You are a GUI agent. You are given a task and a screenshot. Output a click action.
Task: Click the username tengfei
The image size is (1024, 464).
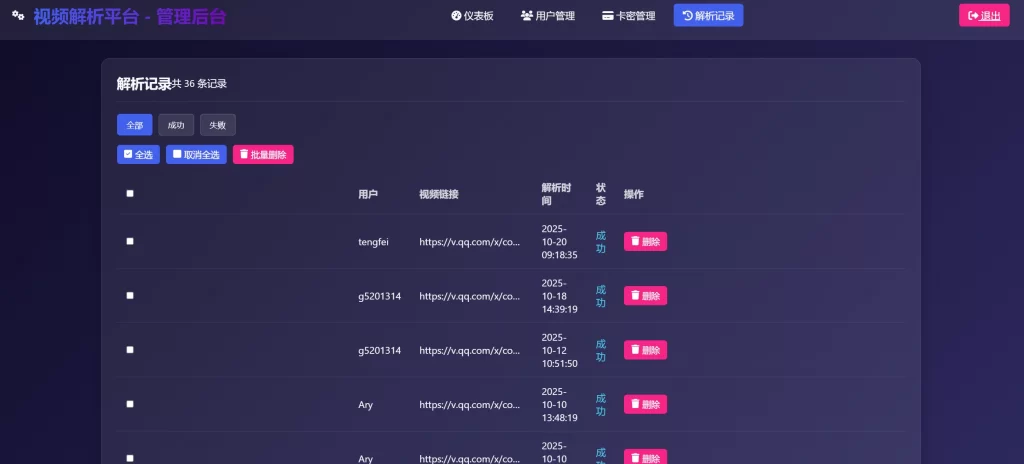point(374,242)
